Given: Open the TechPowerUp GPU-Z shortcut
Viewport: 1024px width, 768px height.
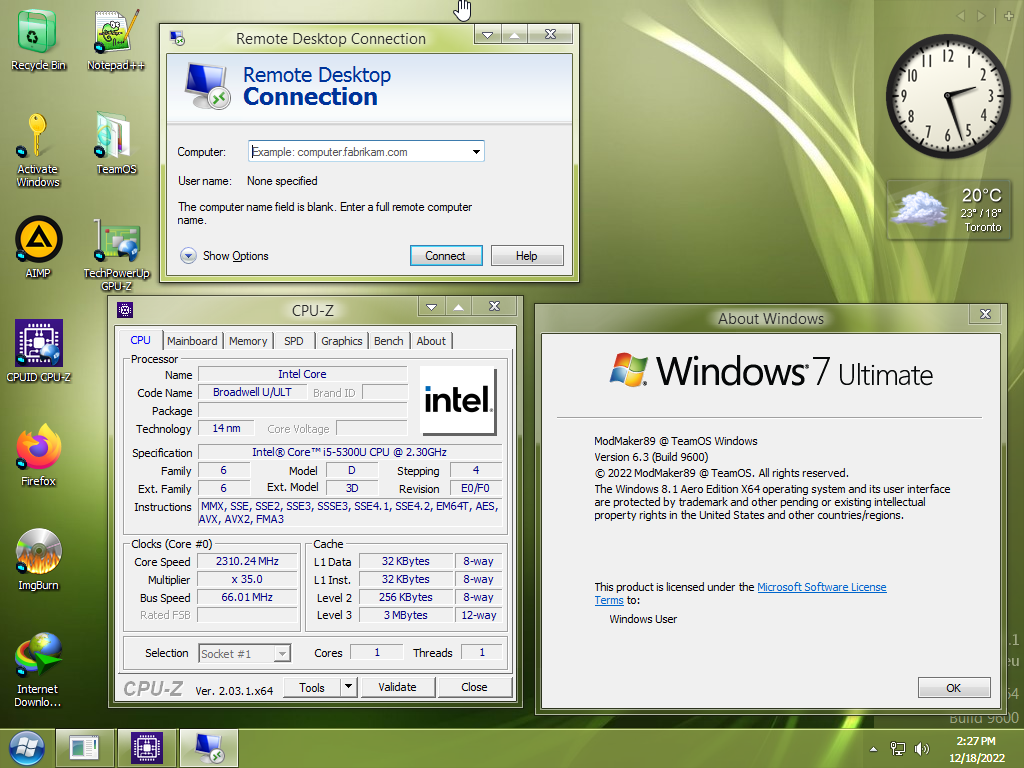Looking at the screenshot, I should (116, 243).
